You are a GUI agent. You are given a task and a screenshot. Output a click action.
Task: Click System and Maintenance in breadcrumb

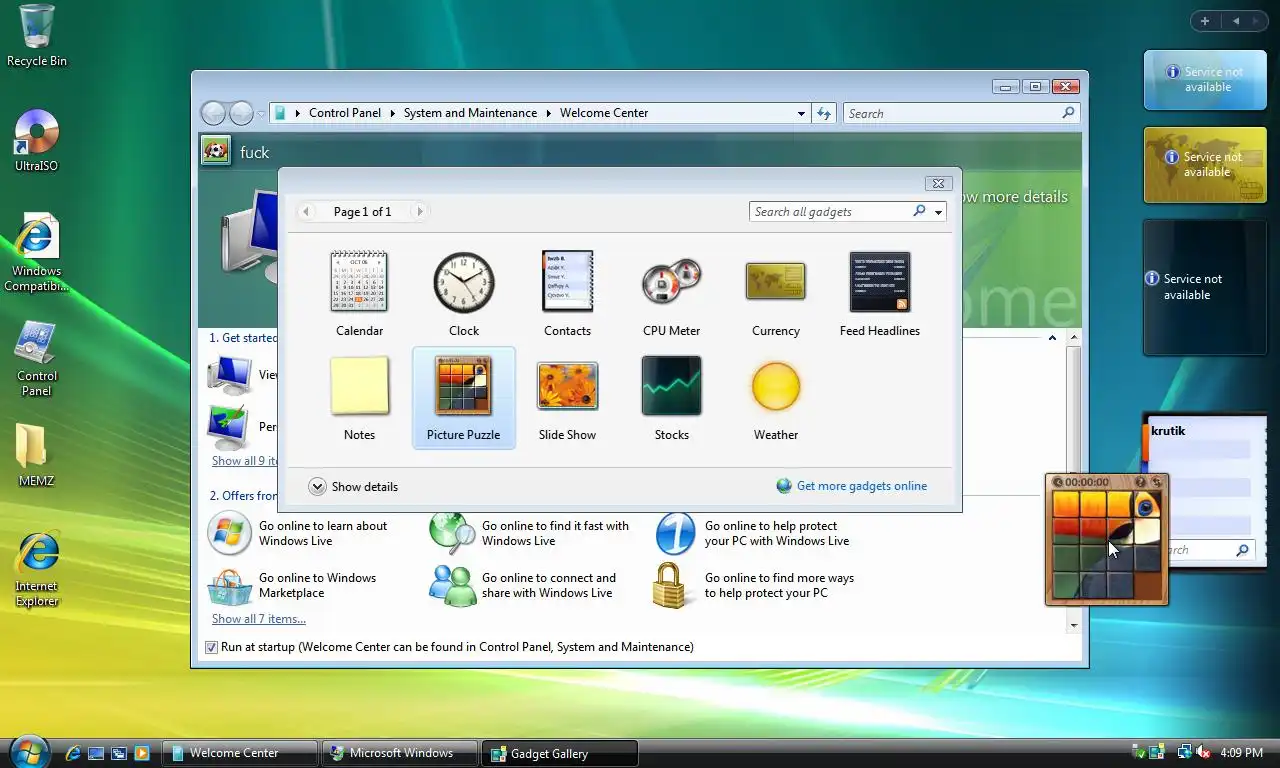470,113
